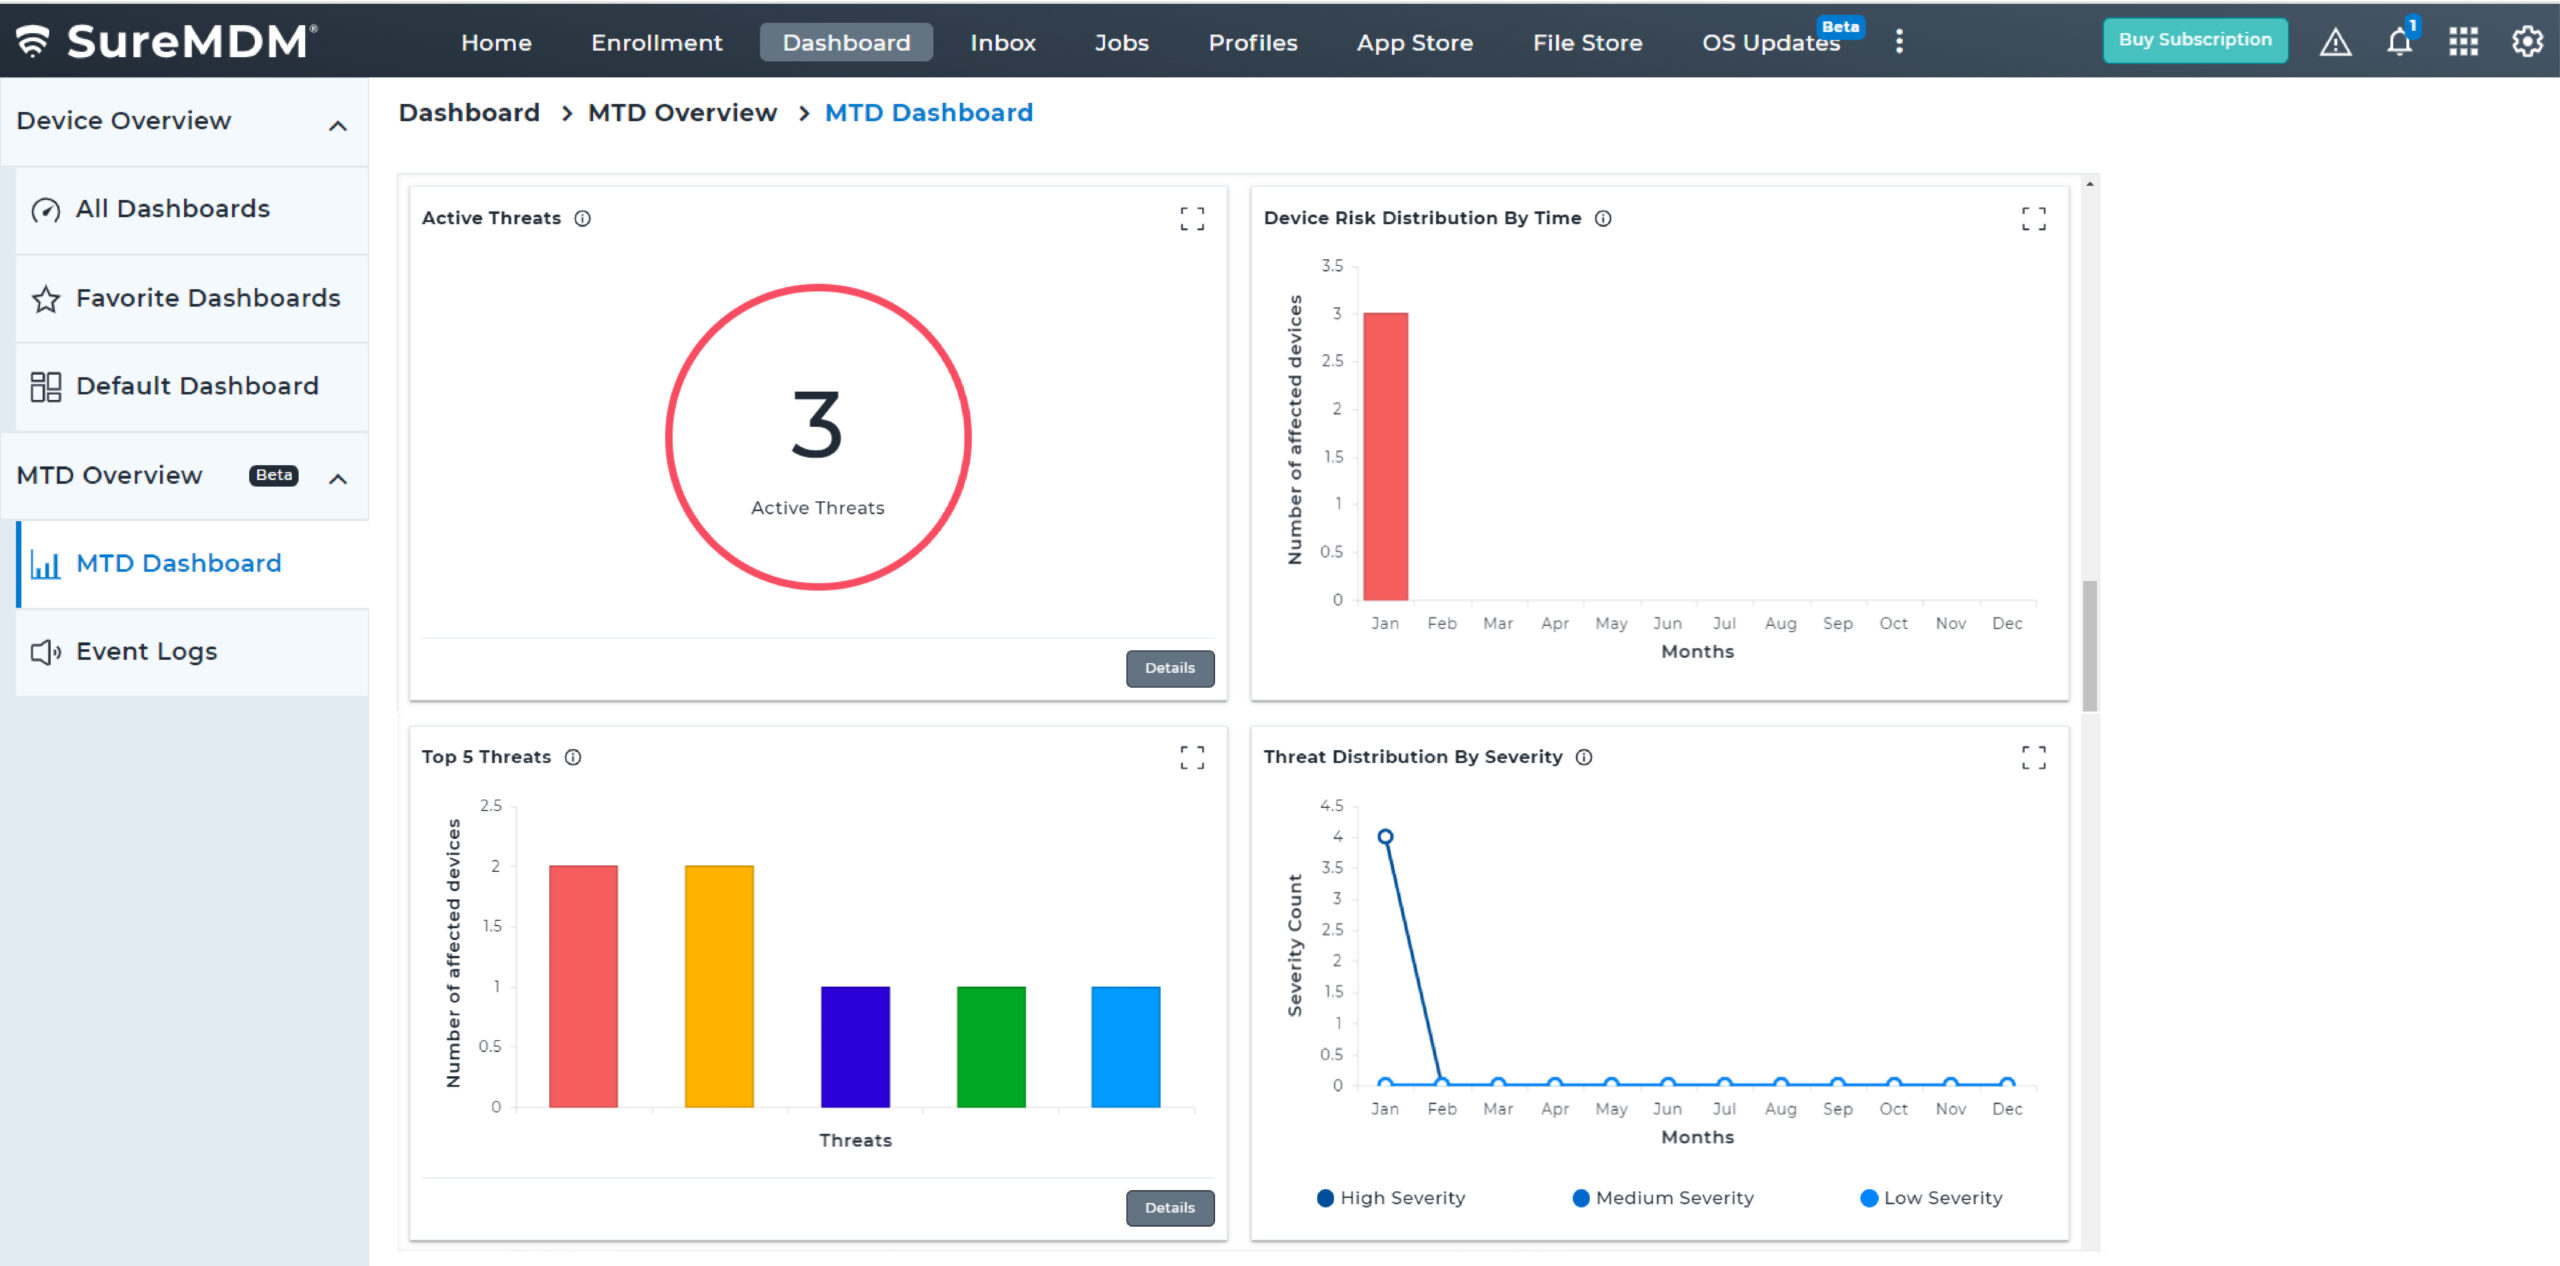Click the green bar in Top 5 Threats
2560x1266 pixels.
[x=991, y=1047]
